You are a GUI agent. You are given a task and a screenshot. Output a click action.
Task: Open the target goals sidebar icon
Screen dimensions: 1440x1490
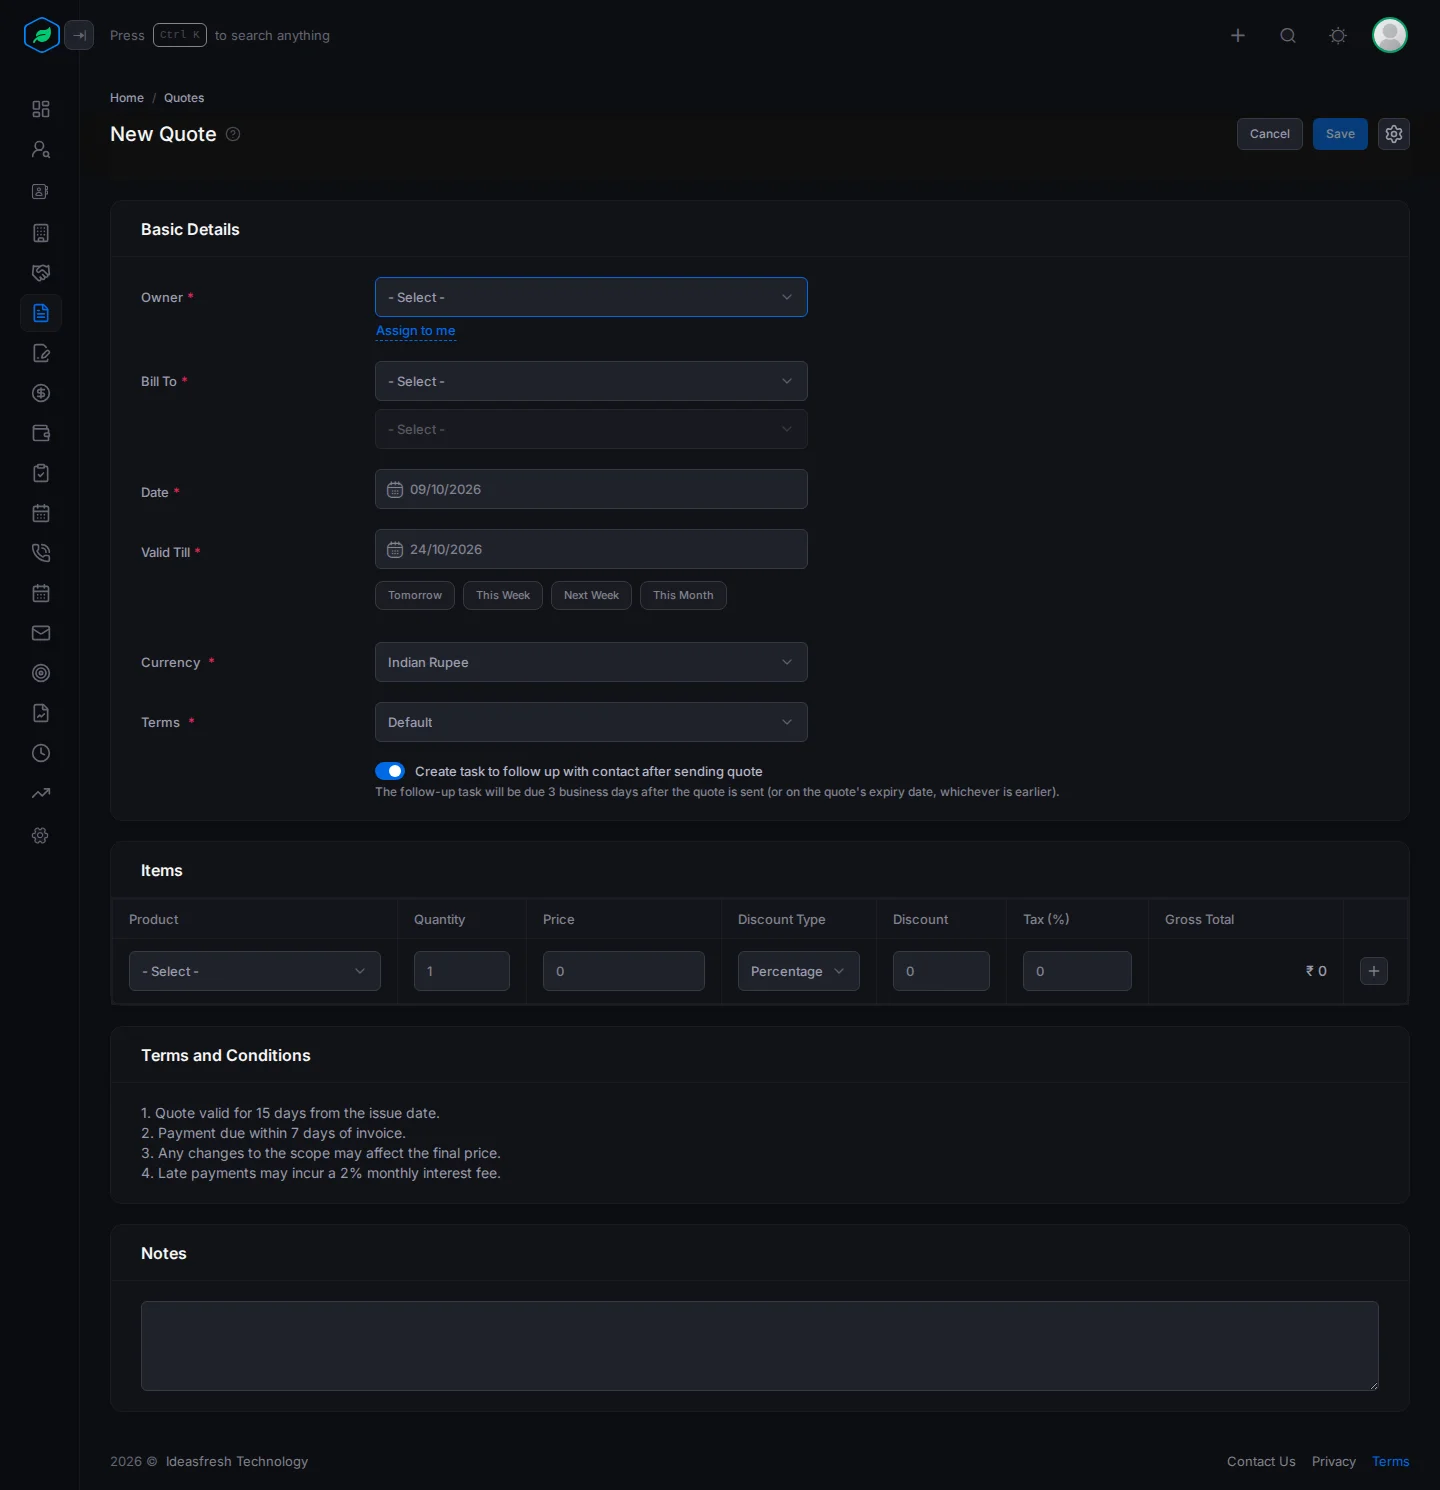pos(41,673)
